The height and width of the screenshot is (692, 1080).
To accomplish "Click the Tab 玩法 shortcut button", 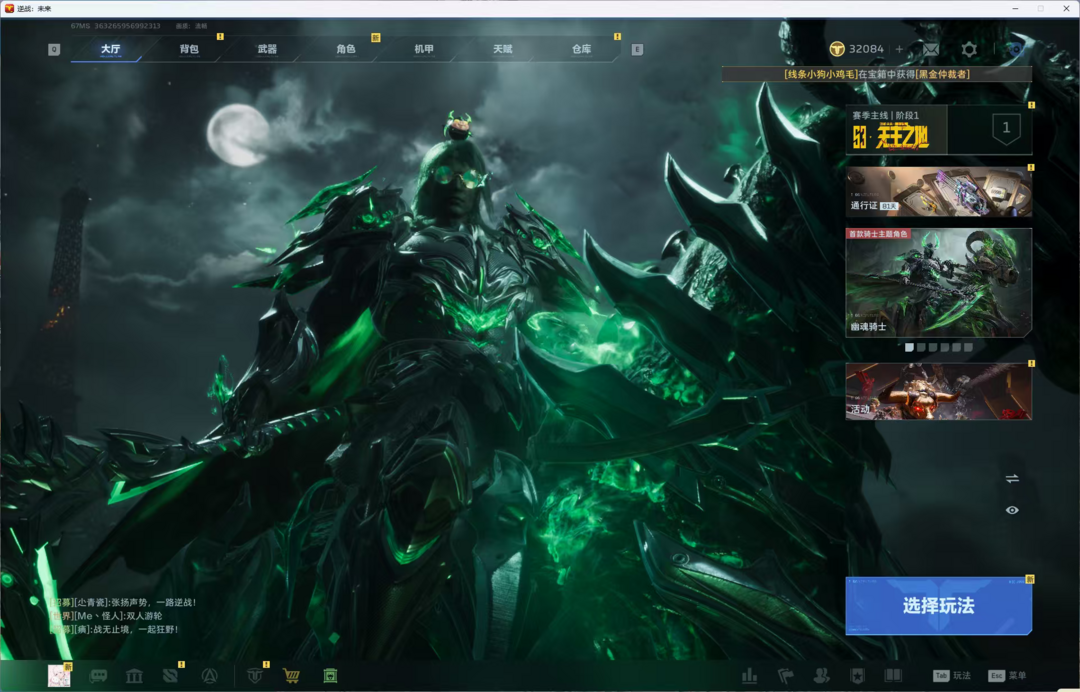I will (x=952, y=676).
